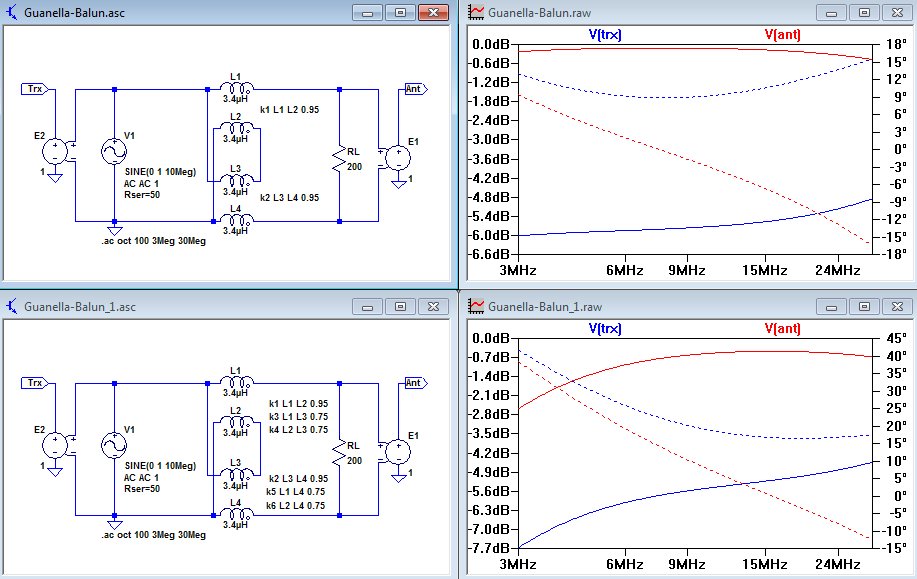
Task: Select V(ant) trace label in Guanella-Balun_1.raw plot
Action: point(783,328)
